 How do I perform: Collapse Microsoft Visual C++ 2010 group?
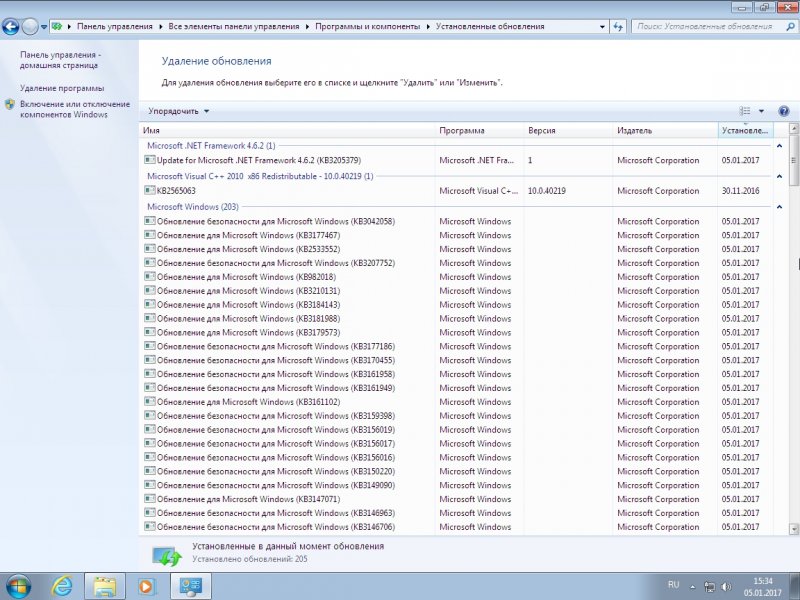(779, 177)
